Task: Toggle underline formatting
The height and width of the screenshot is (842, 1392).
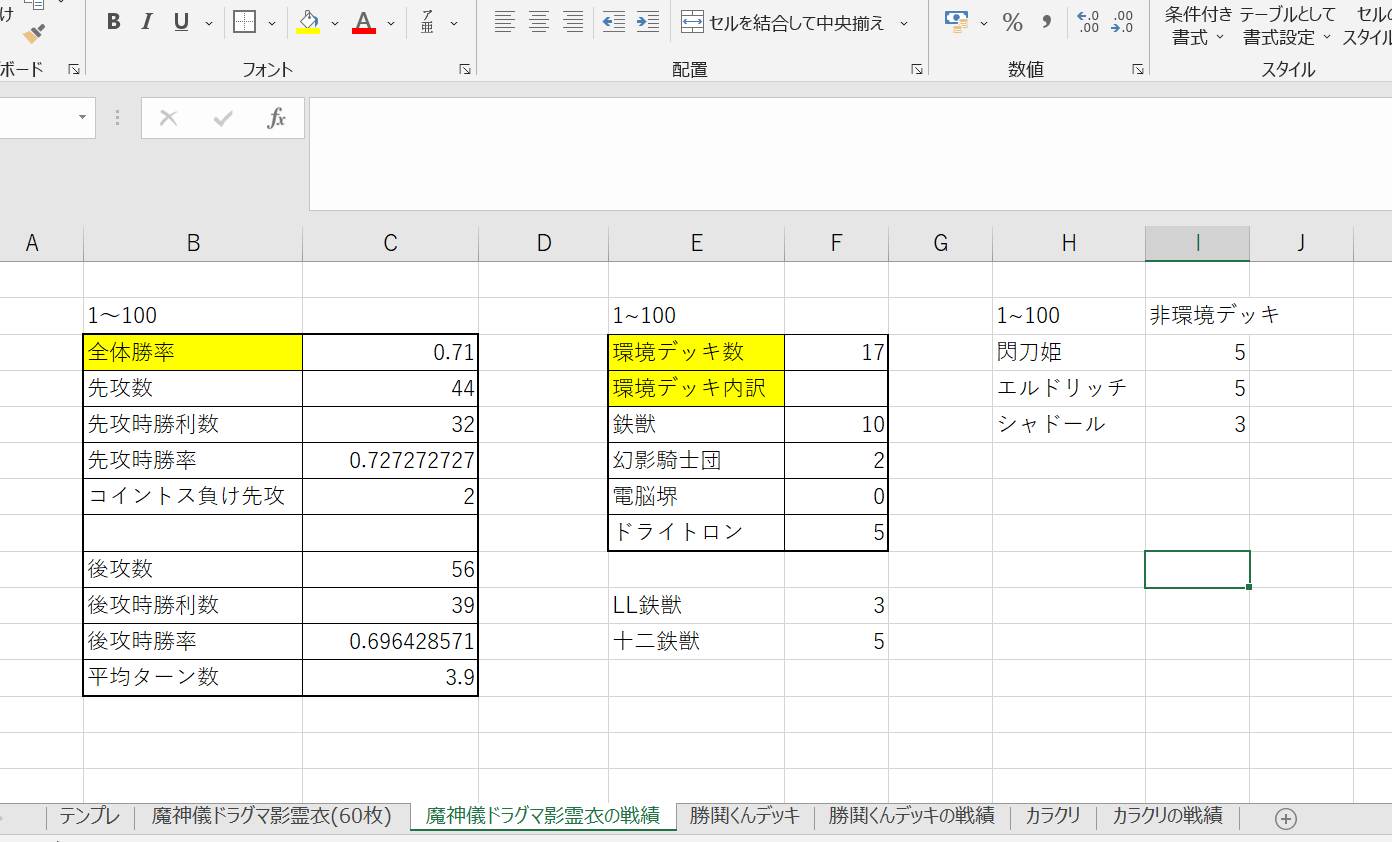Action: click(x=181, y=22)
